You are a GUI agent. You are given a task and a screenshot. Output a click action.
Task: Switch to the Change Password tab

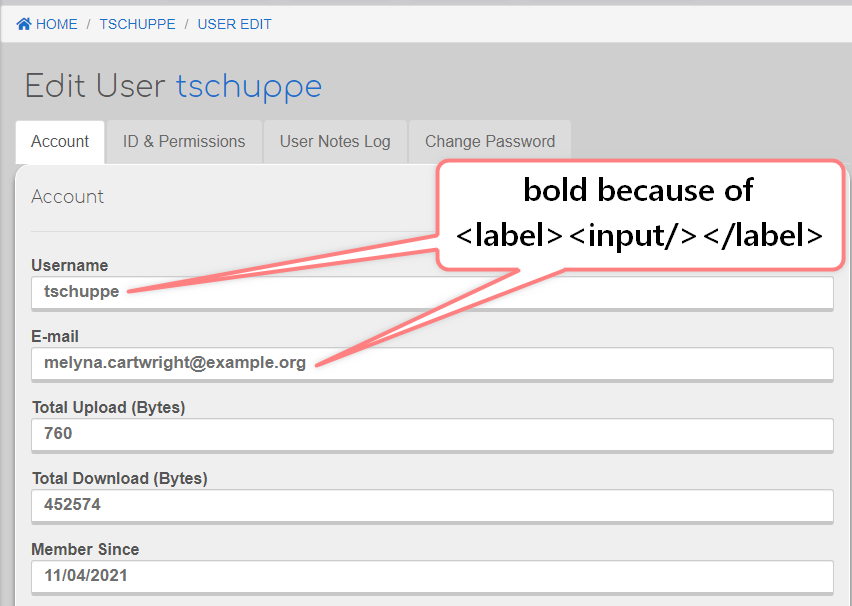coord(490,142)
